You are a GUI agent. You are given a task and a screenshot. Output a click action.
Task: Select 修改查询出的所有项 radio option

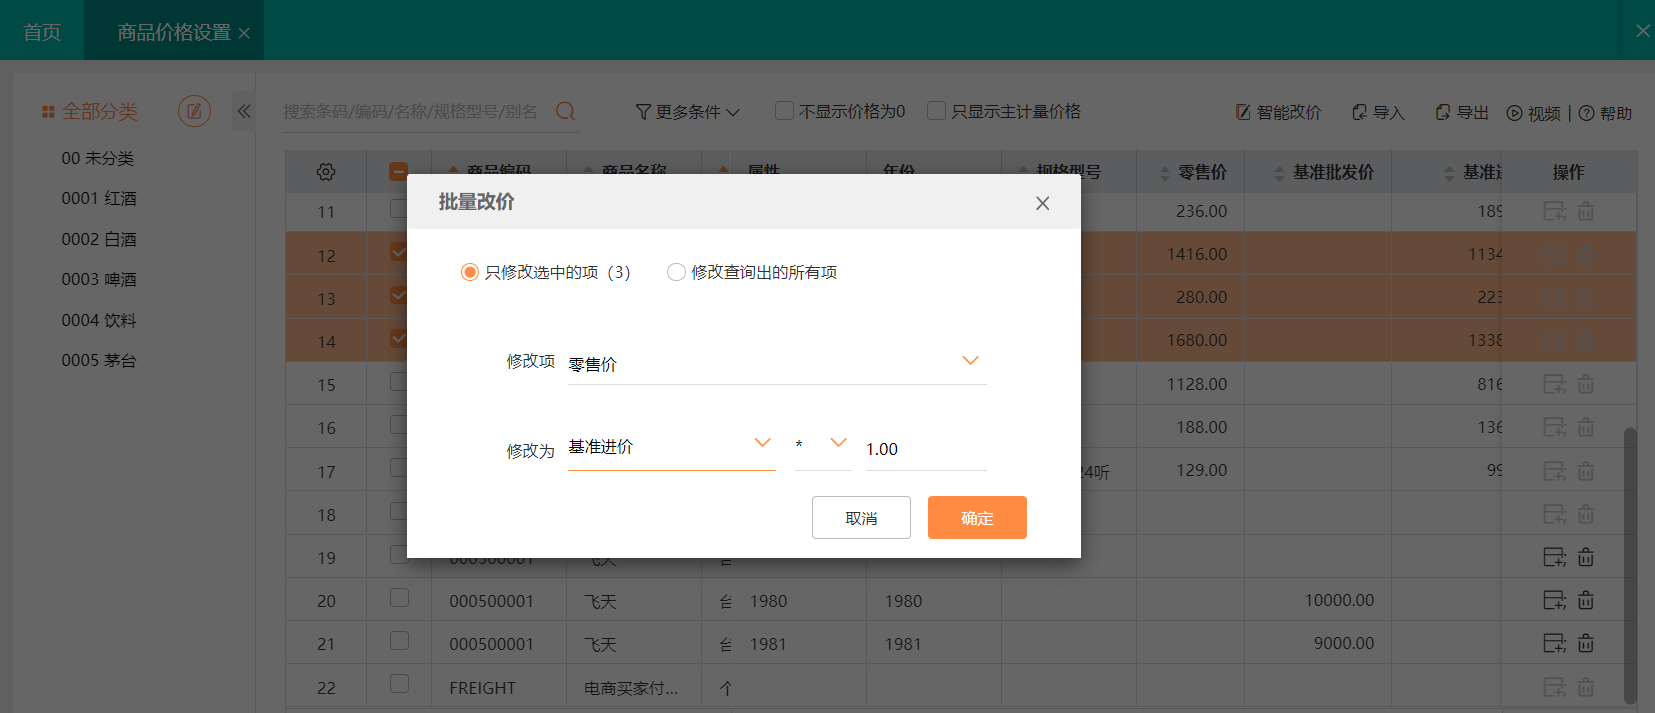(x=676, y=272)
